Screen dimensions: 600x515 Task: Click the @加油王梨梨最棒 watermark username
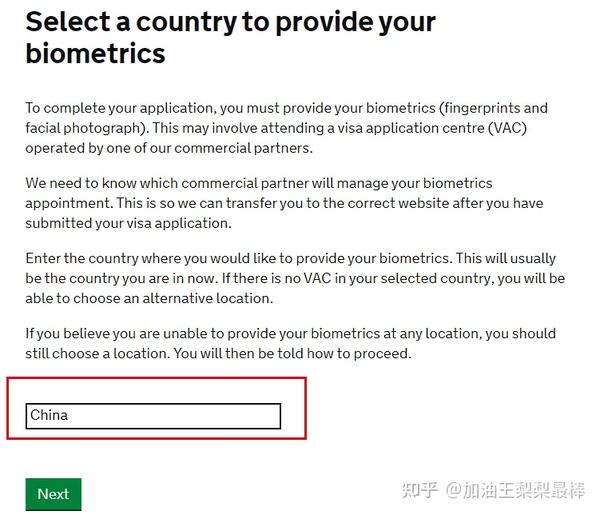514,490
